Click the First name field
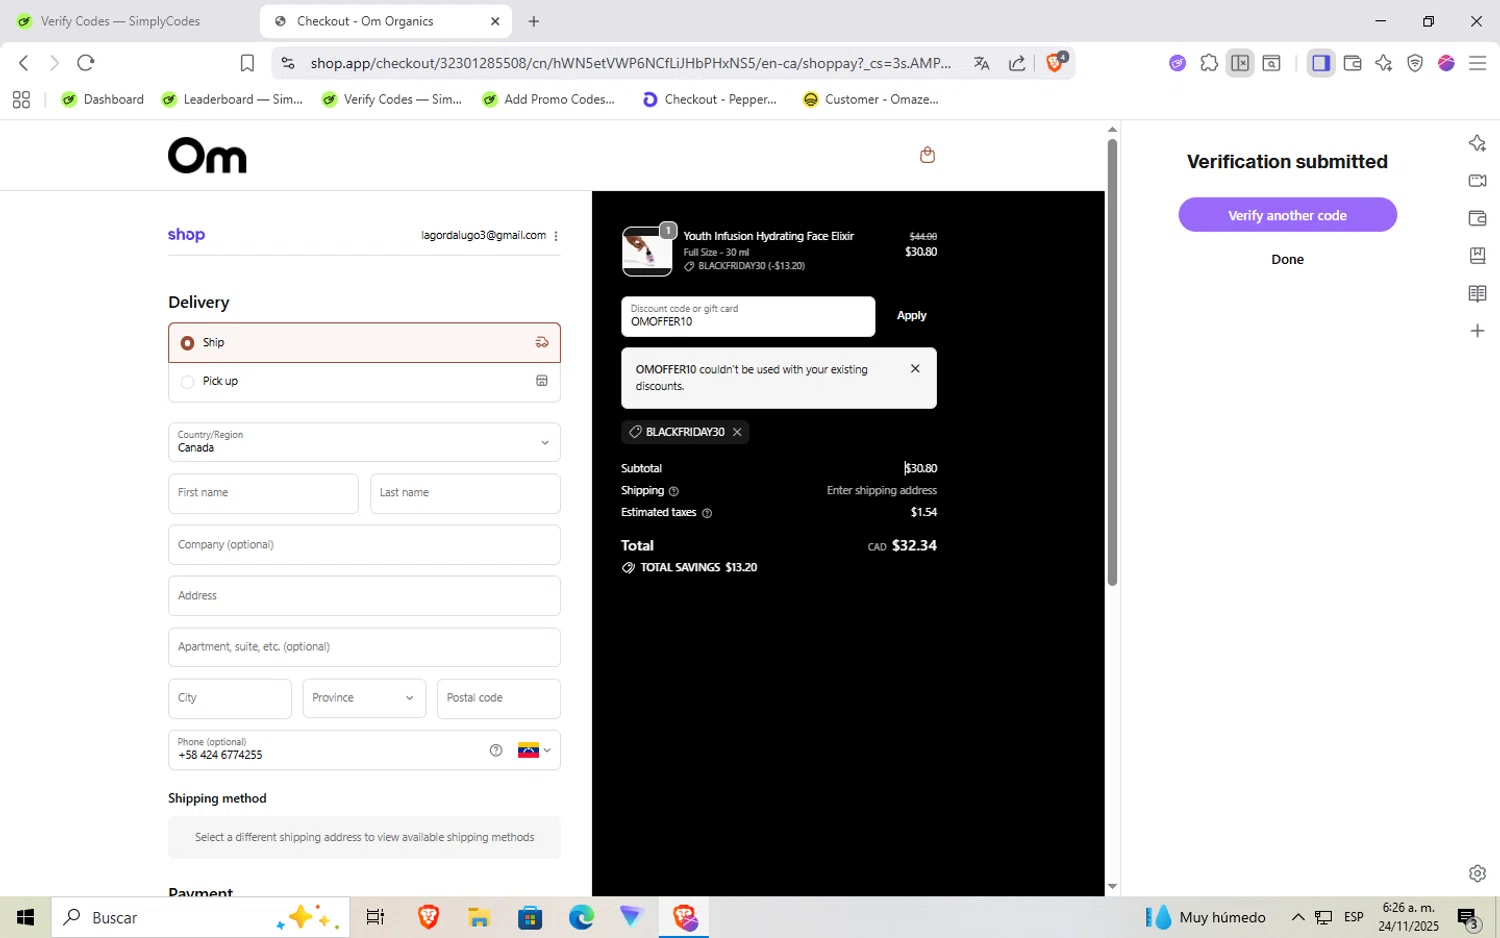The height and width of the screenshot is (938, 1500). (263, 494)
